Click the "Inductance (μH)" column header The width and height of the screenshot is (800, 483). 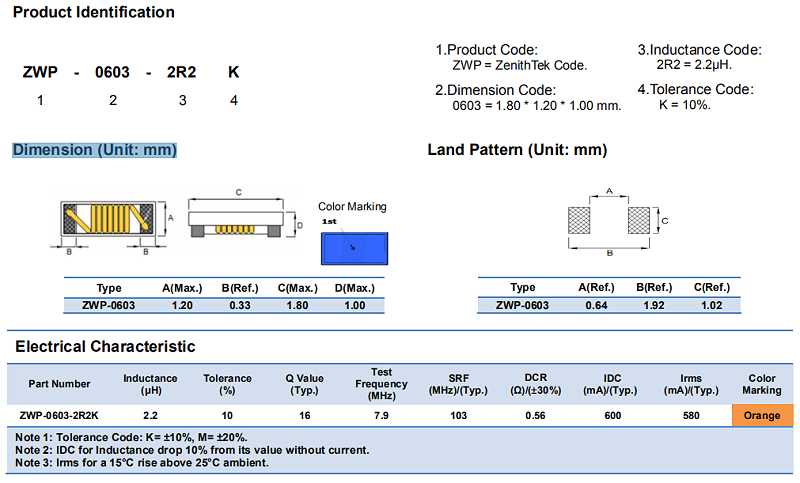(151, 385)
